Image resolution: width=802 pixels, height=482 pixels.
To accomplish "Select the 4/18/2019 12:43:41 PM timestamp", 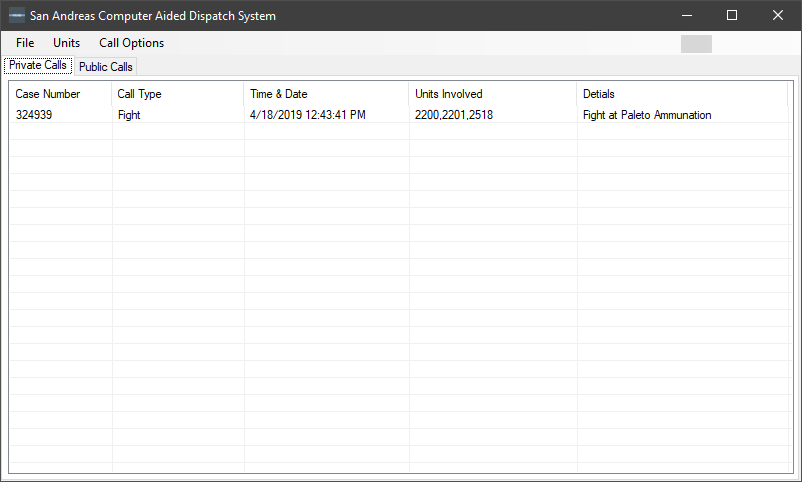I will pos(308,115).
